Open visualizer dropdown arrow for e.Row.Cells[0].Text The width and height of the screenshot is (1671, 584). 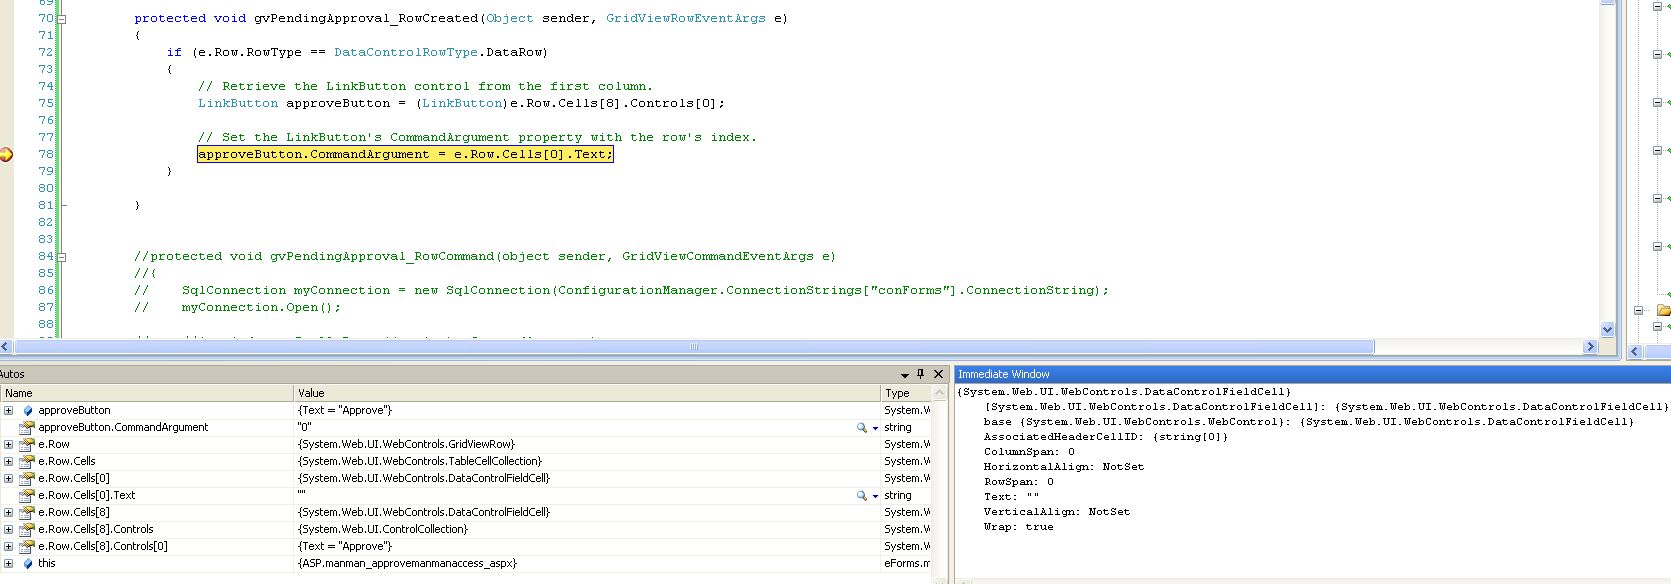click(x=876, y=496)
